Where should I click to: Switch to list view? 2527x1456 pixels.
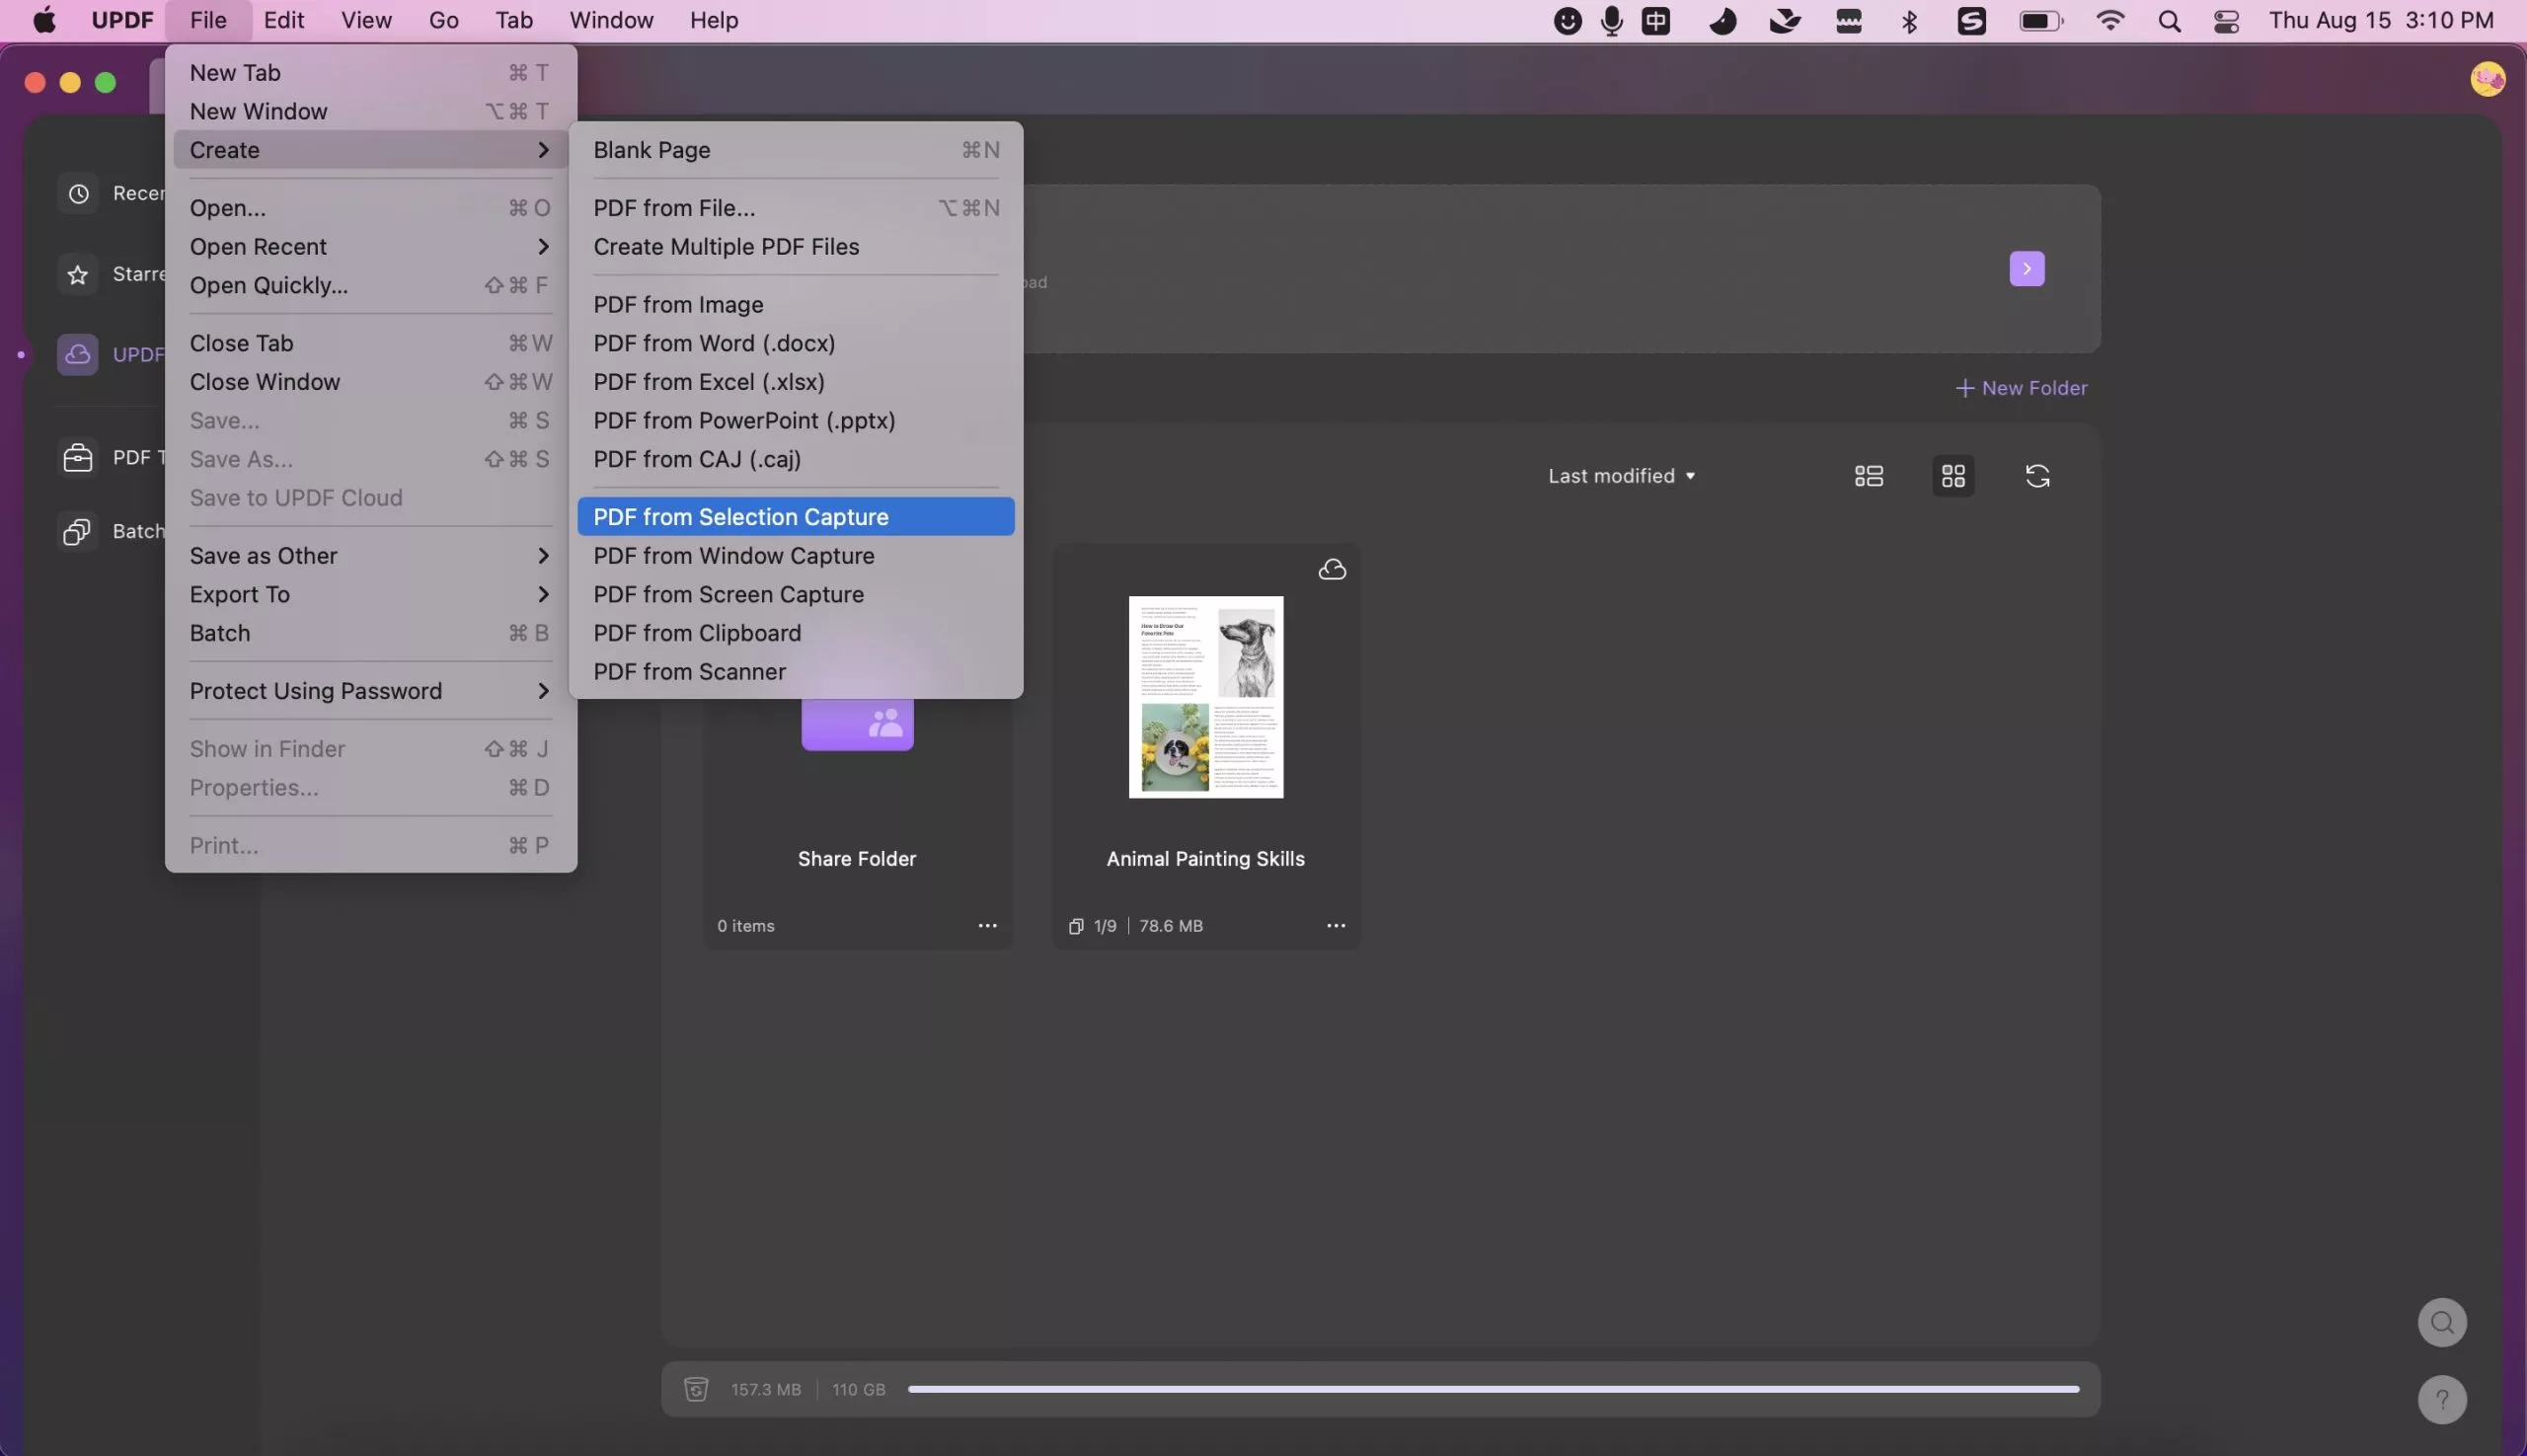pyautogui.click(x=1868, y=475)
